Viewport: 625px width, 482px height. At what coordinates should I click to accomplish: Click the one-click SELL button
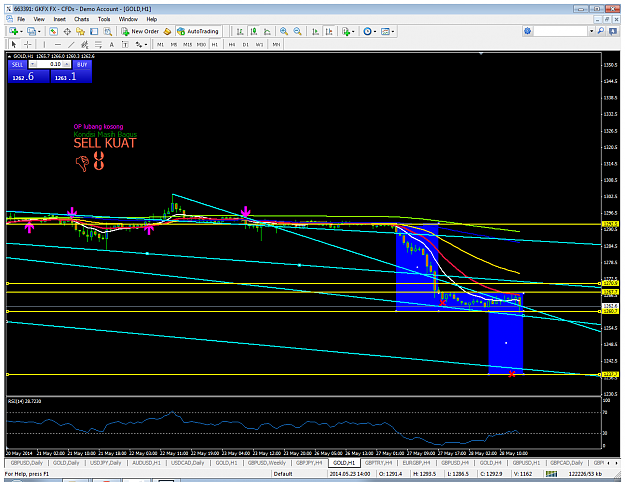click(17, 65)
